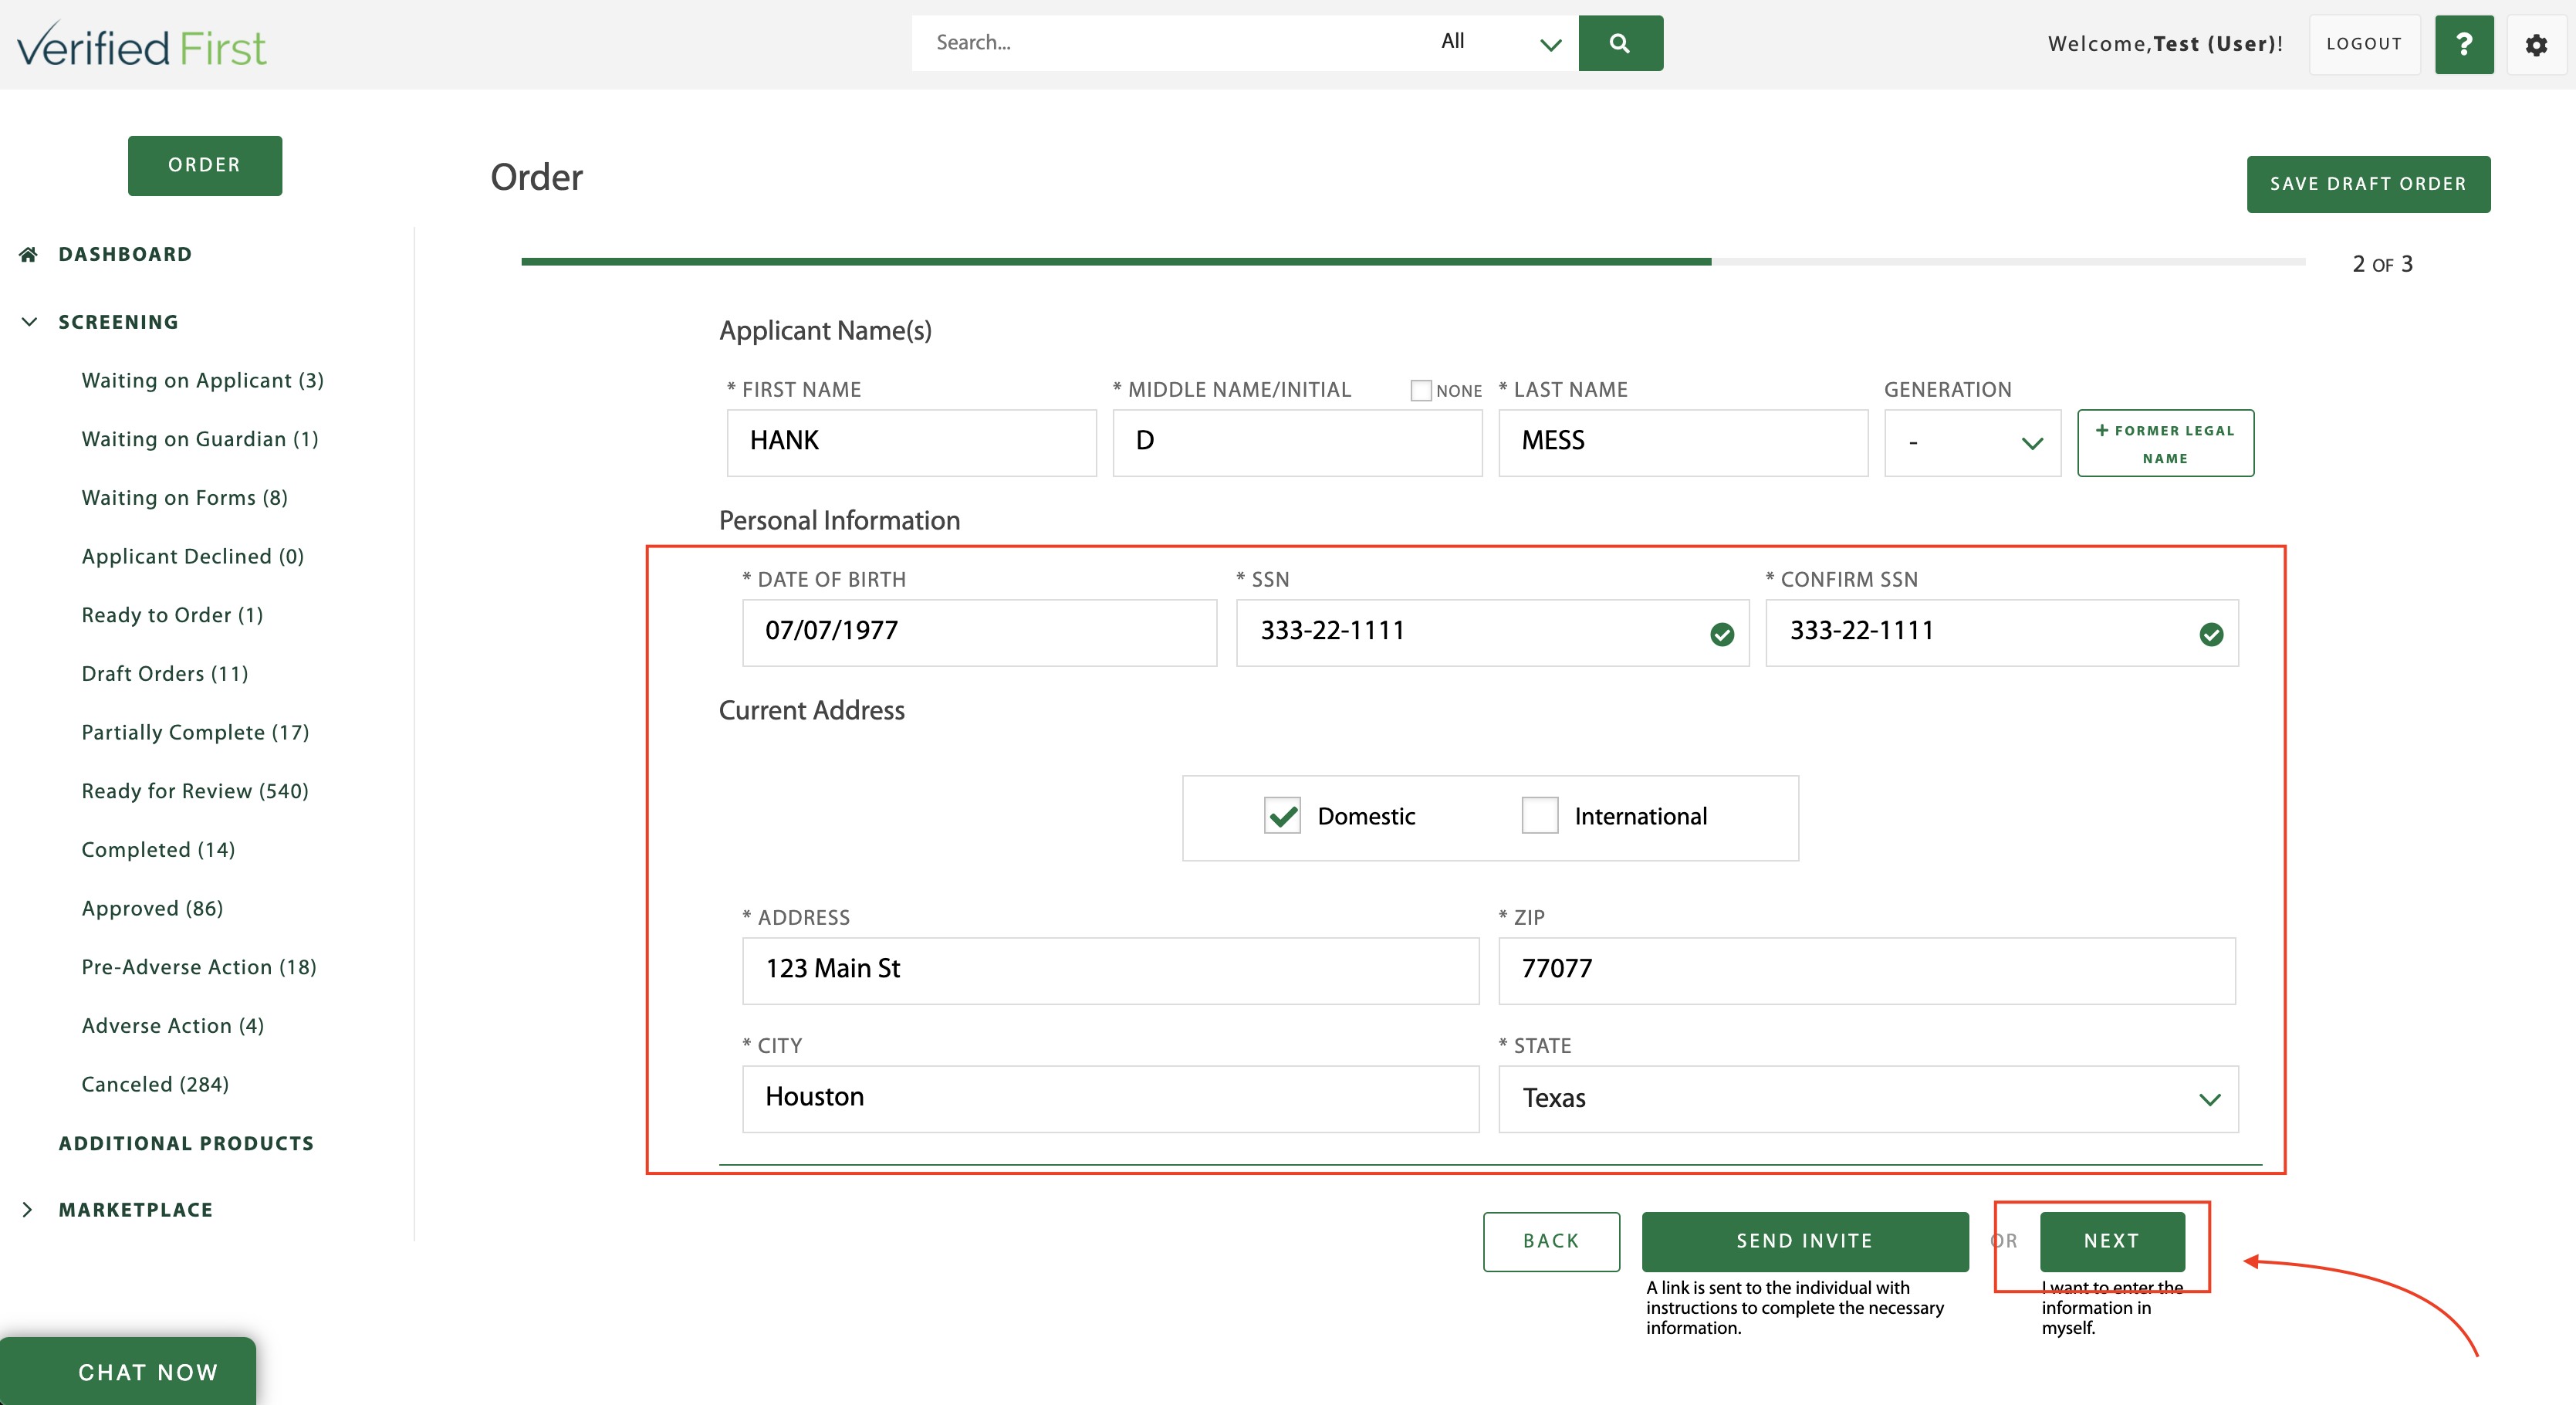The image size is (2576, 1405).
Task: Open Waiting on Applicant (3) list
Action: coord(203,380)
